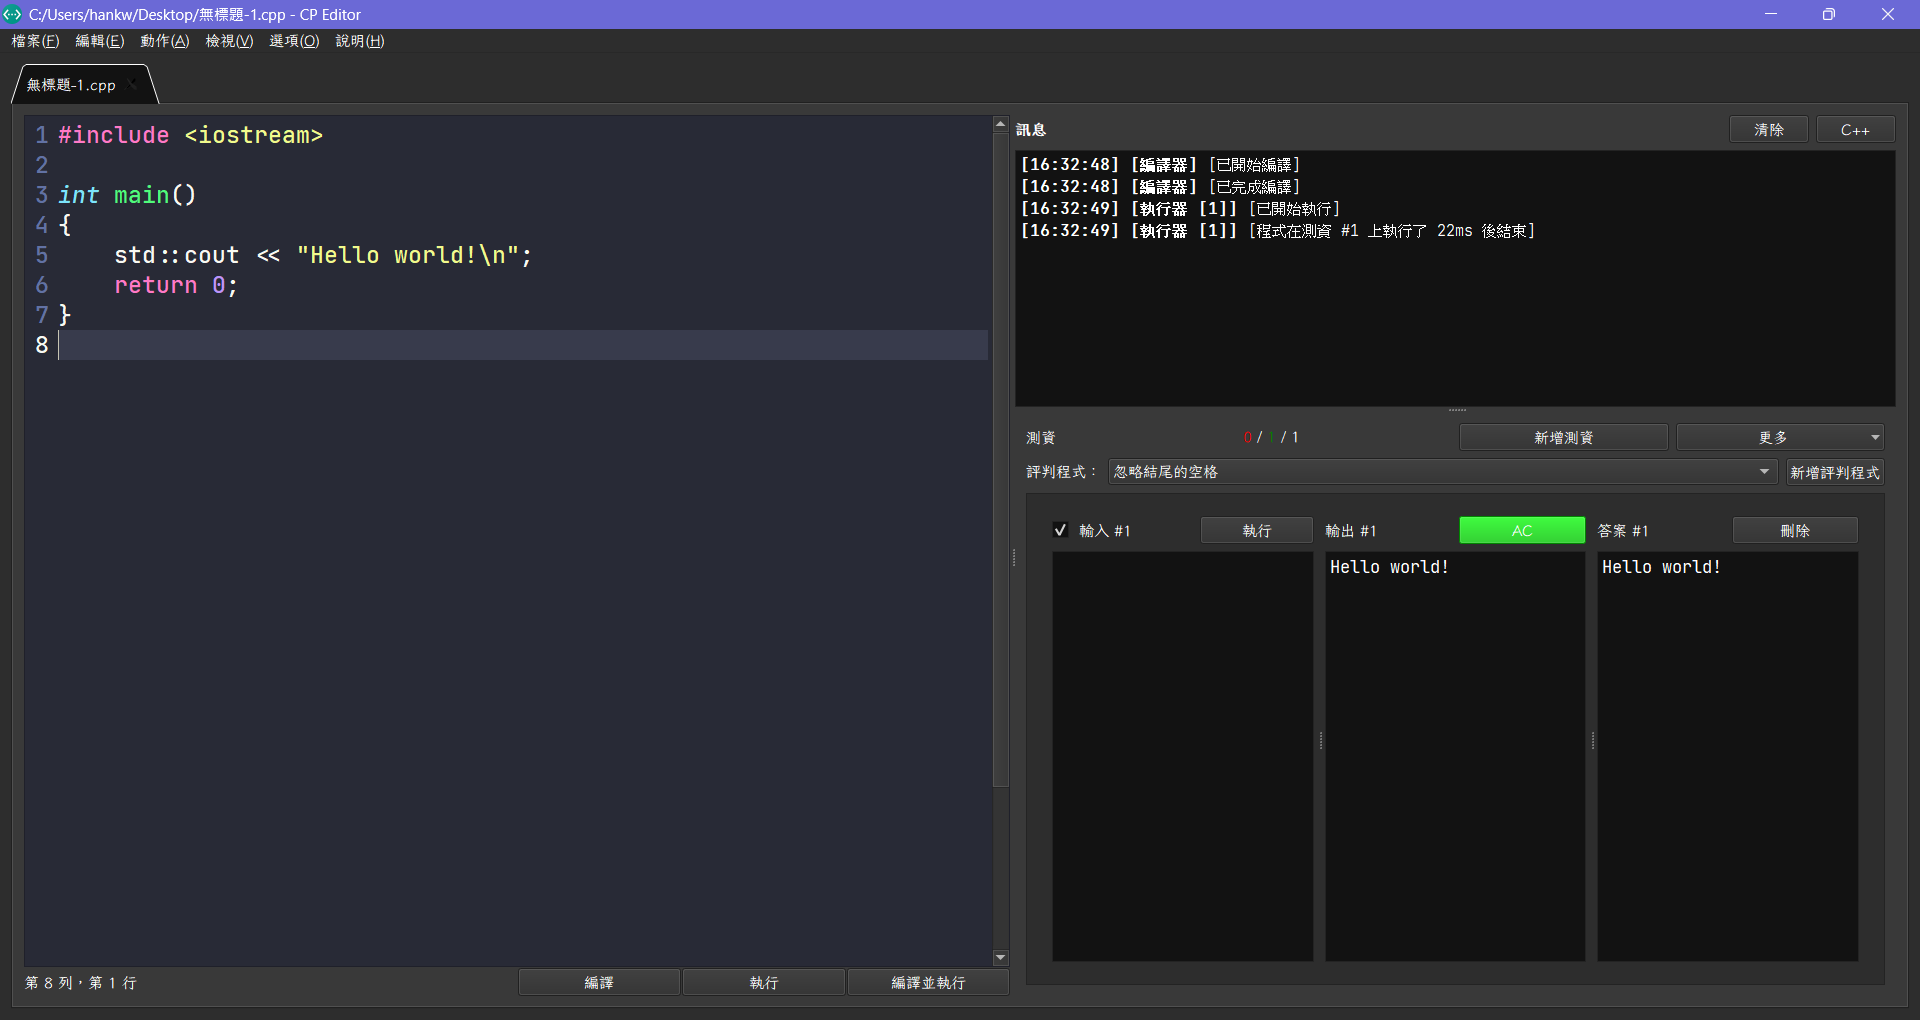Click the log line [編譯器] [已完成編譯]
The image size is (1920, 1020).
click(x=1160, y=187)
